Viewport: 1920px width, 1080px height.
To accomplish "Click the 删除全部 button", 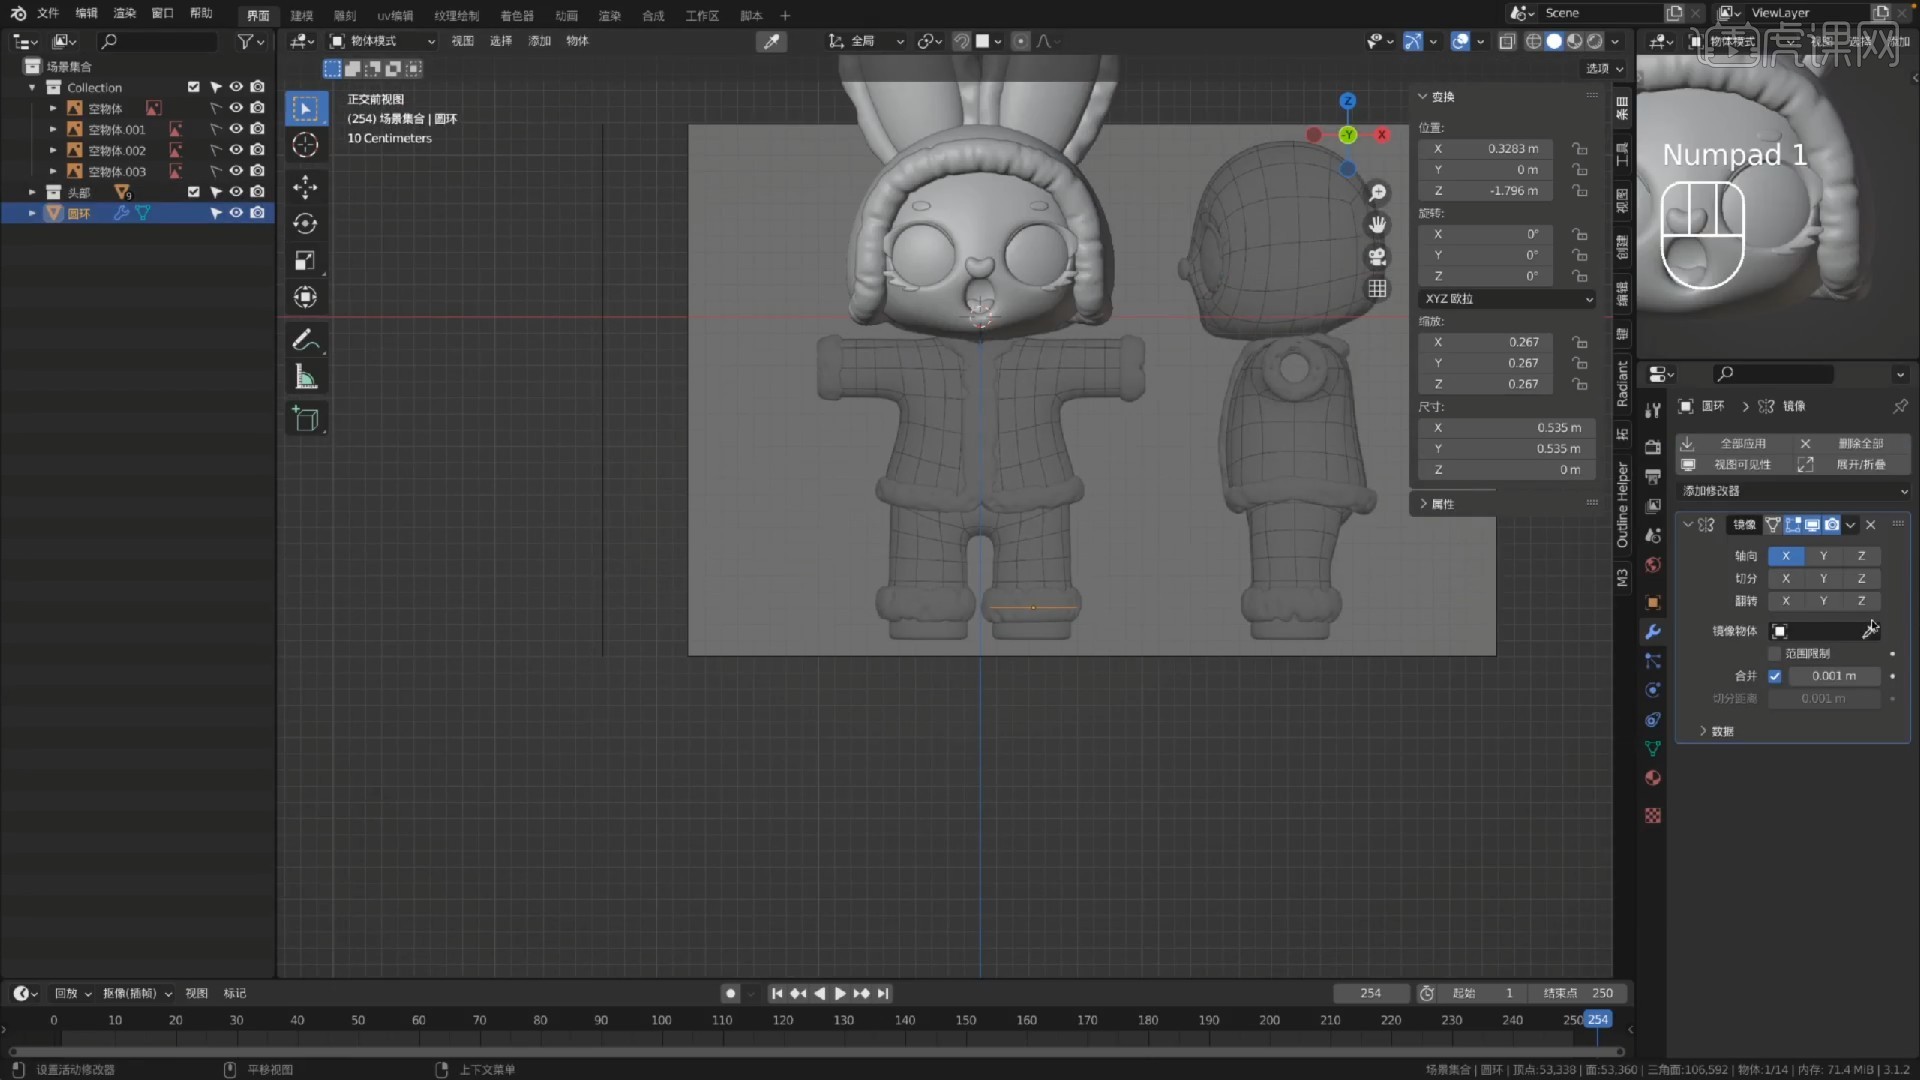I will click(1851, 443).
